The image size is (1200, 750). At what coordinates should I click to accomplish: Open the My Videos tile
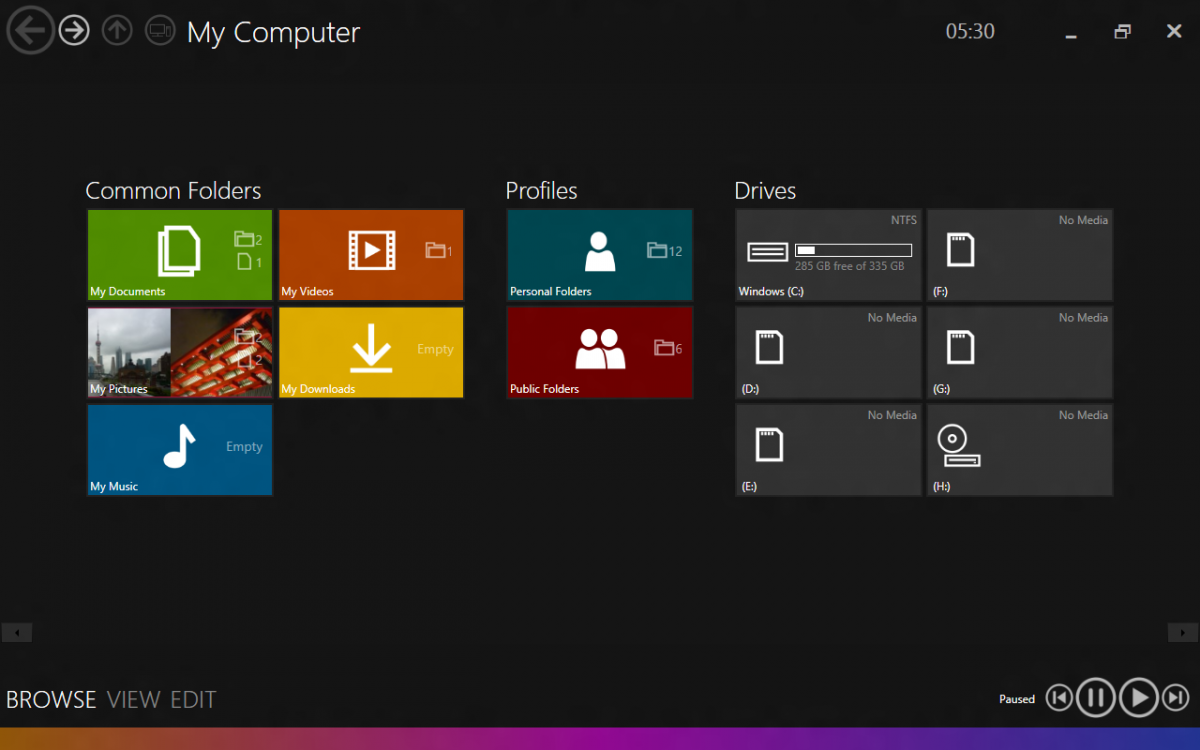(371, 255)
